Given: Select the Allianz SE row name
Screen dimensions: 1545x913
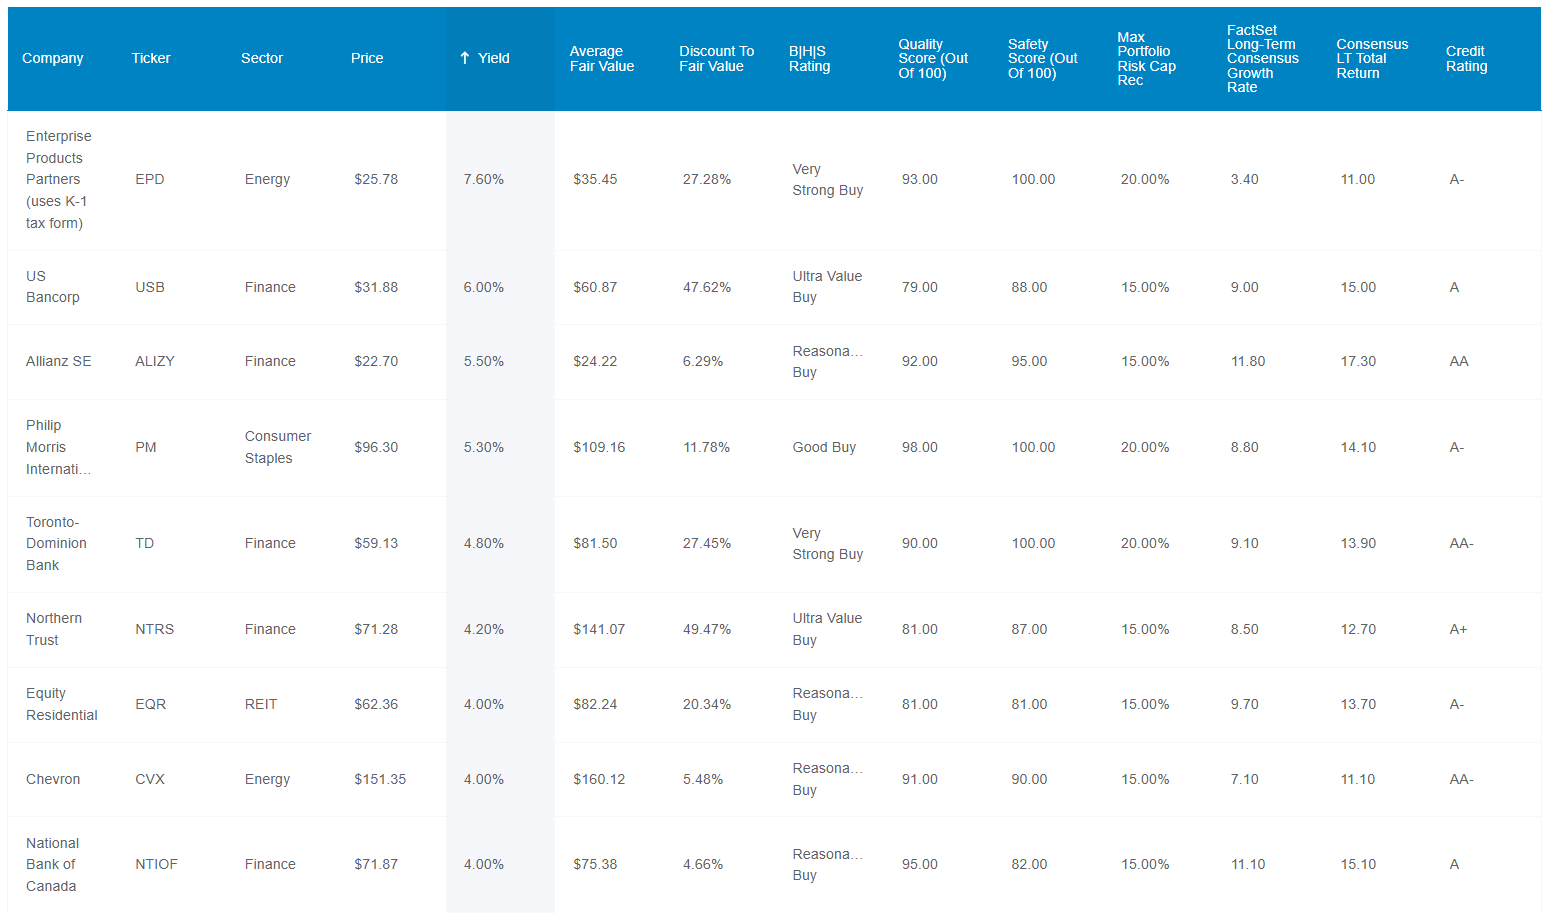Looking at the screenshot, I should coord(58,361).
